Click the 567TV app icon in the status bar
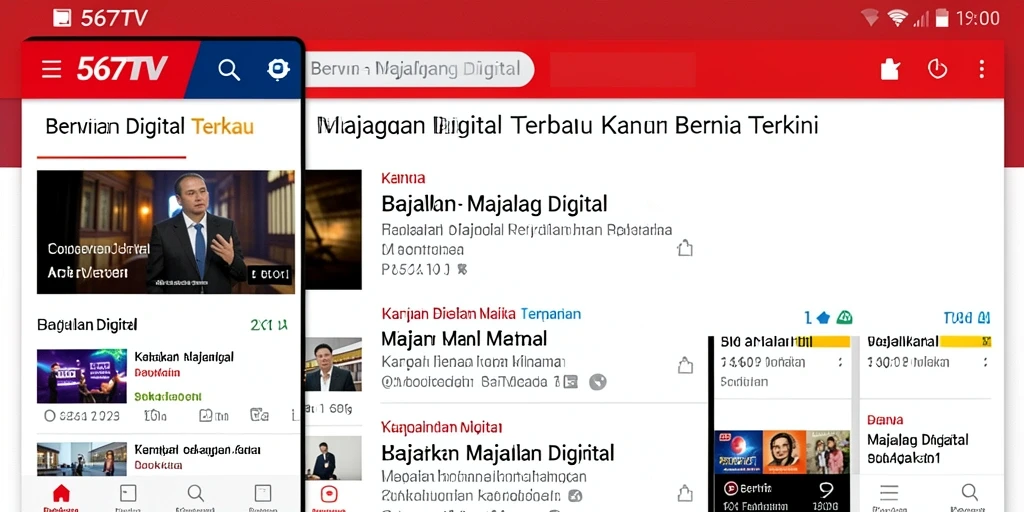The width and height of the screenshot is (1024, 512). 62,18
